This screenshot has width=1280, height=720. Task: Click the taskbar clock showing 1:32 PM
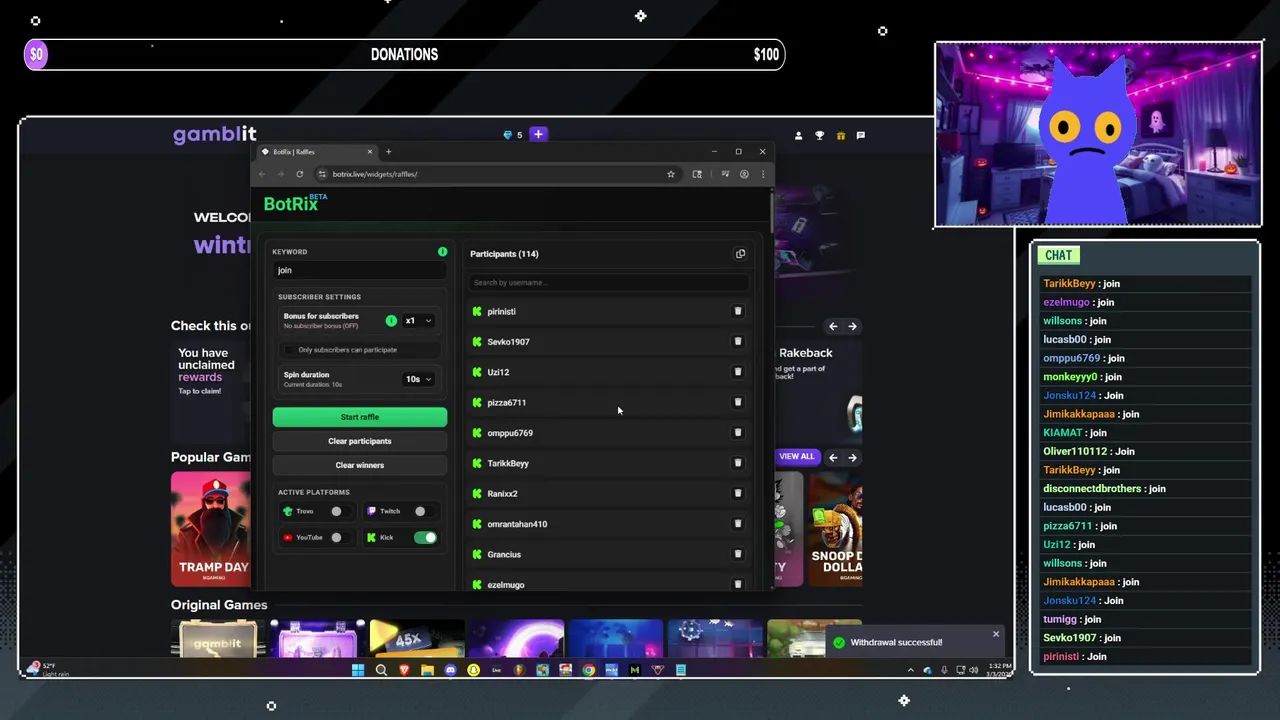click(999, 670)
